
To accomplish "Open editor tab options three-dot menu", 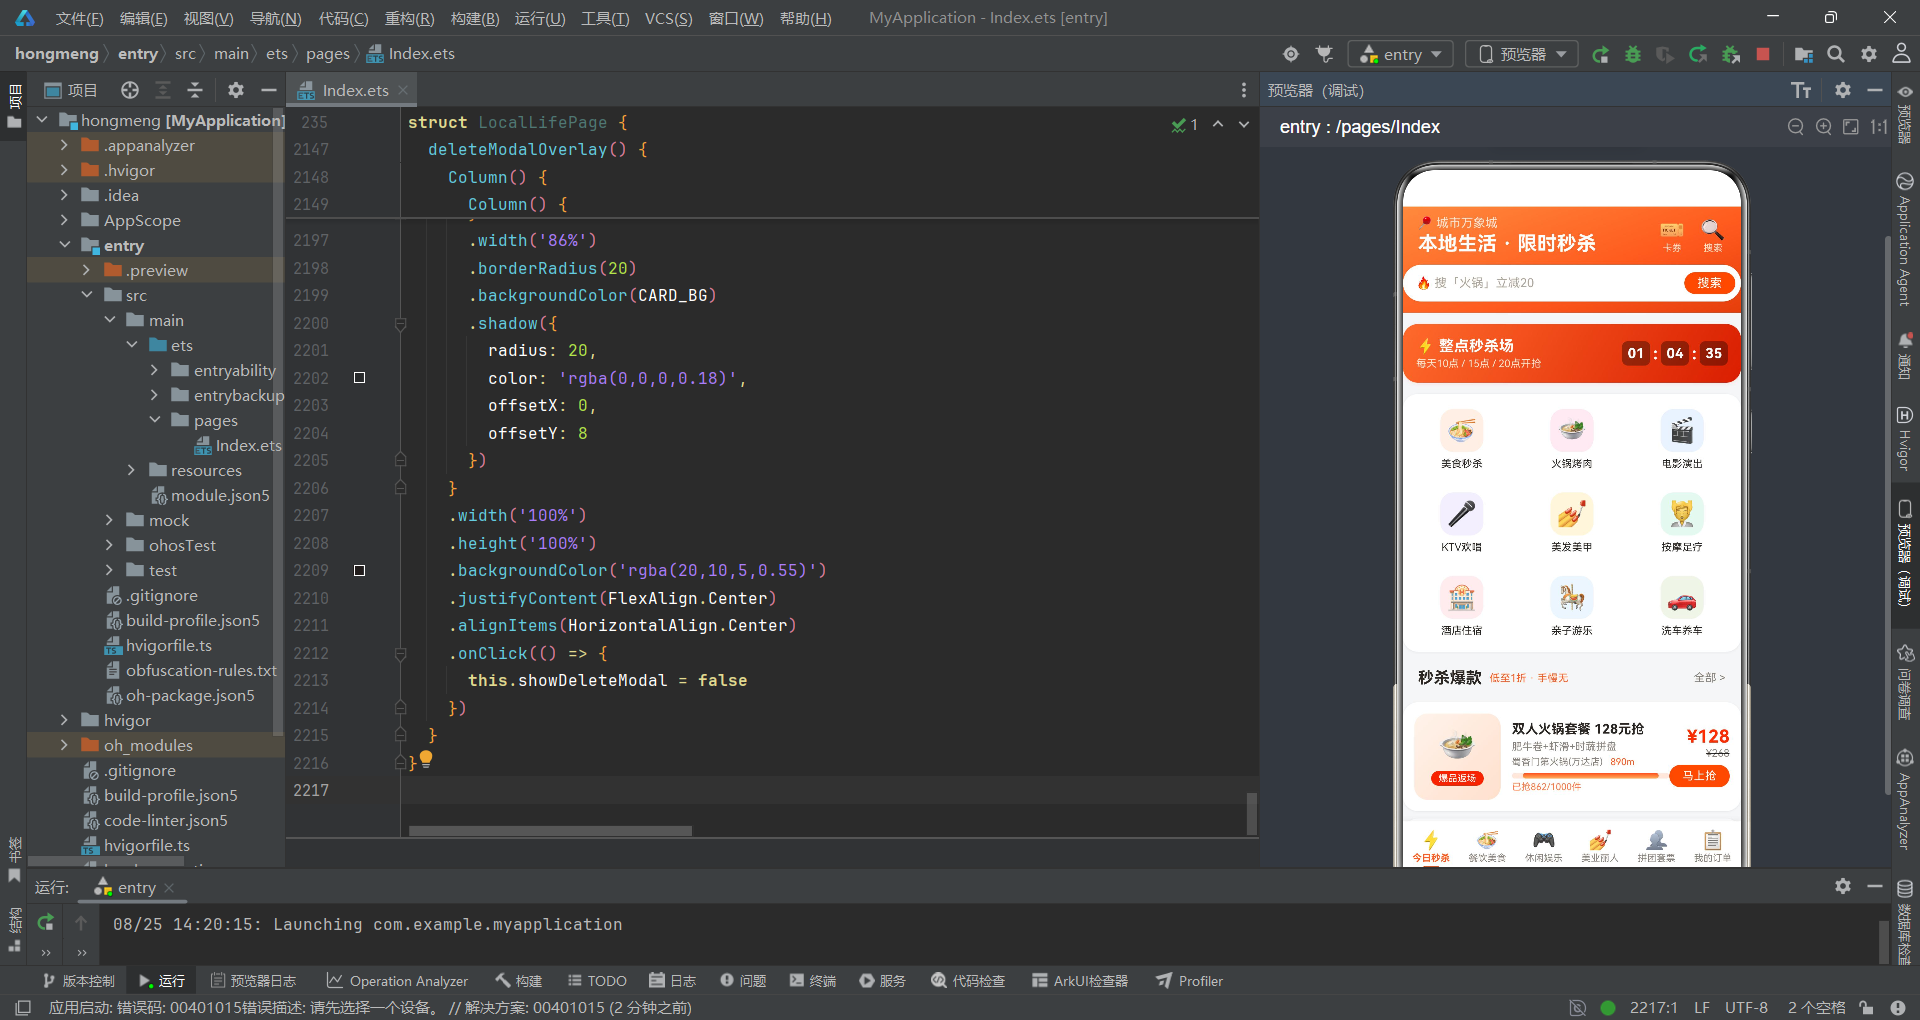I will point(1244,91).
